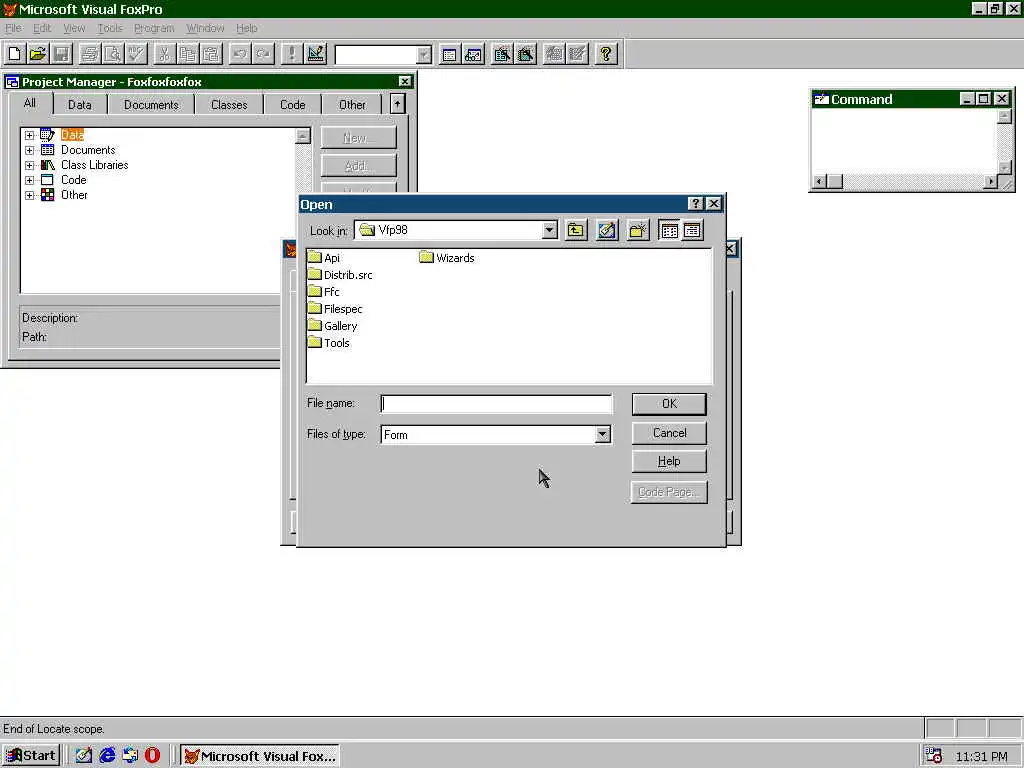Viewport: 1024px width, 768px height.
Task: Click Add button in Project Manager
Action: tap(359, 166)
